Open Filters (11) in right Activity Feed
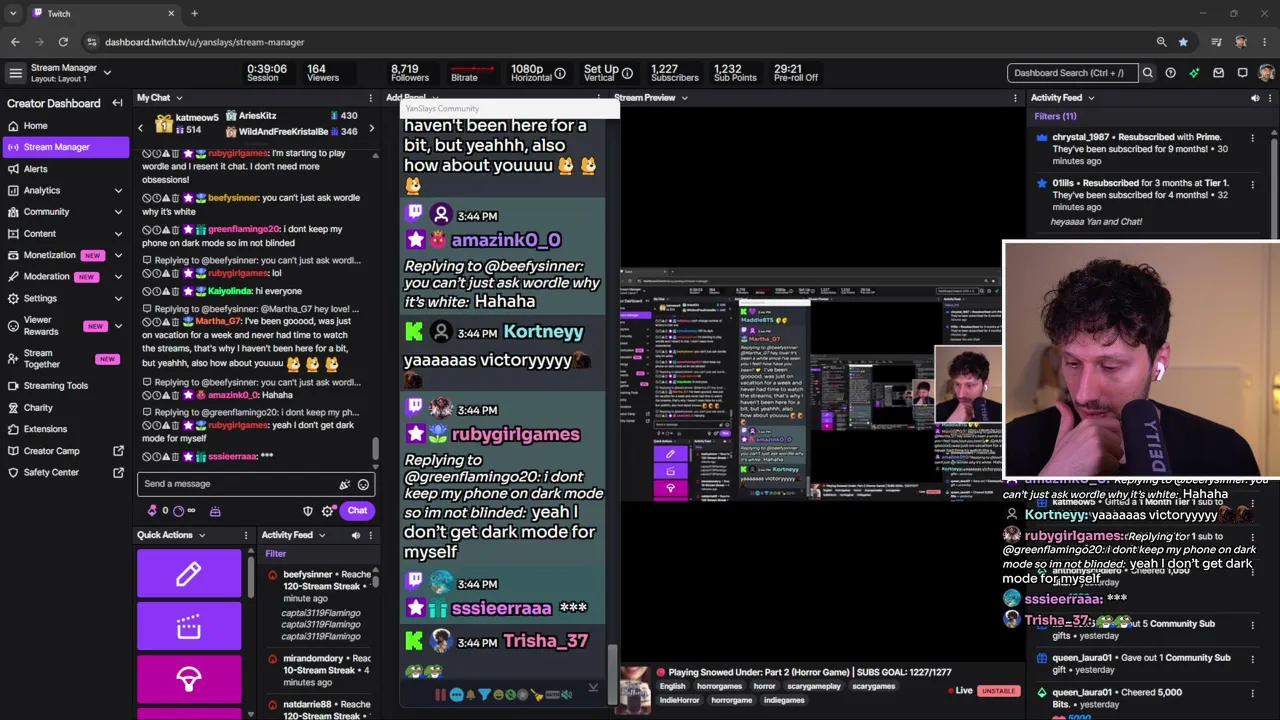 point(1055,117)
